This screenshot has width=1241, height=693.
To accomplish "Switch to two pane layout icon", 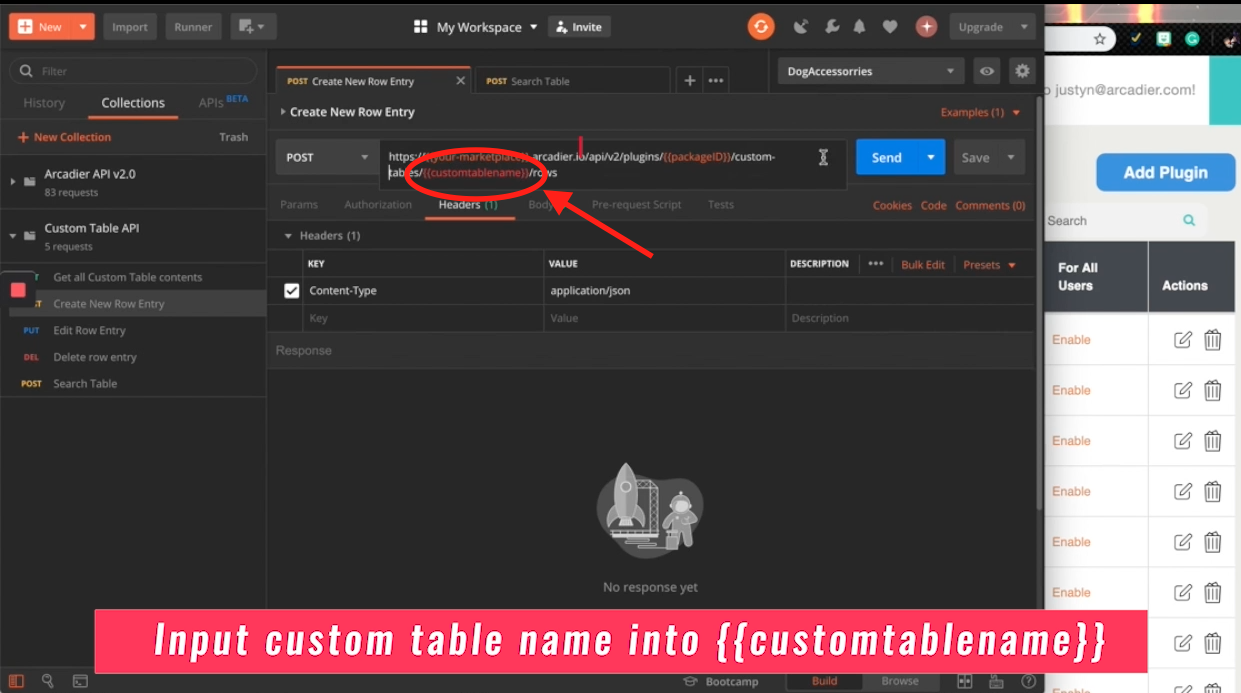I will (965, 681).
